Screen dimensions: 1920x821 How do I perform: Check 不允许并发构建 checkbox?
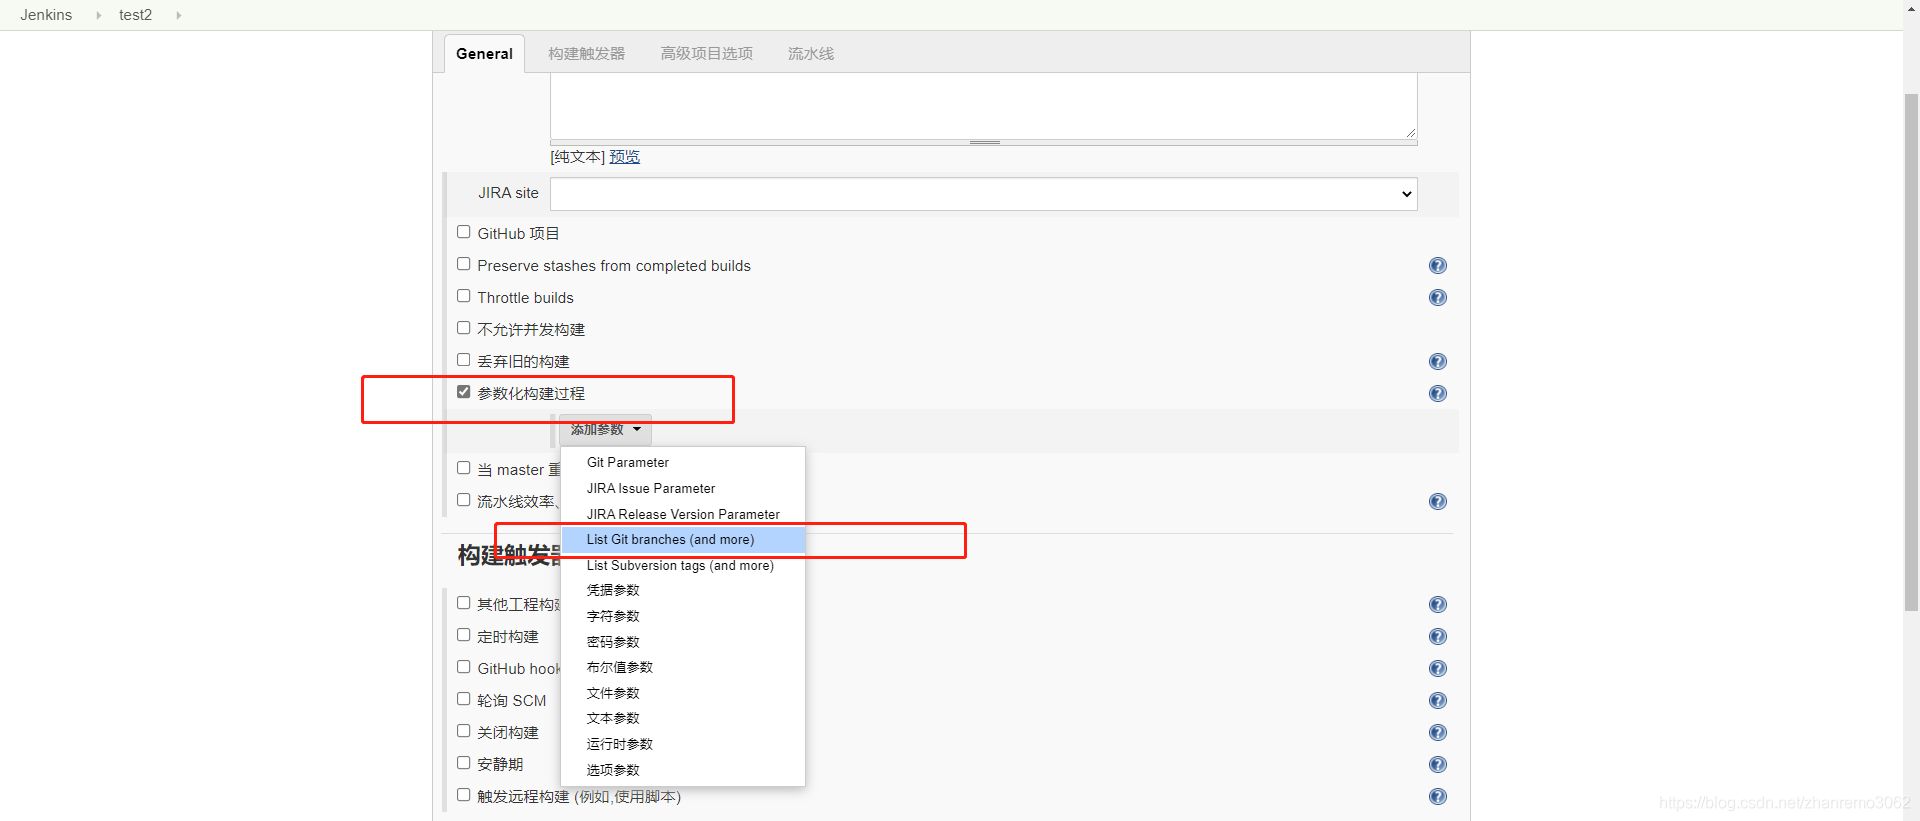(x=463, y=328)
